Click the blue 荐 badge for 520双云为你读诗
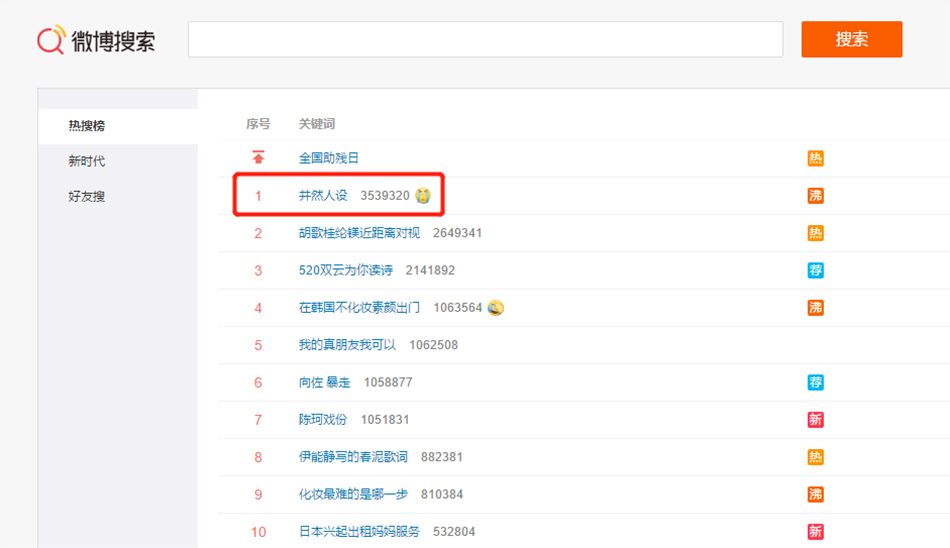 (x=815, y=270)
